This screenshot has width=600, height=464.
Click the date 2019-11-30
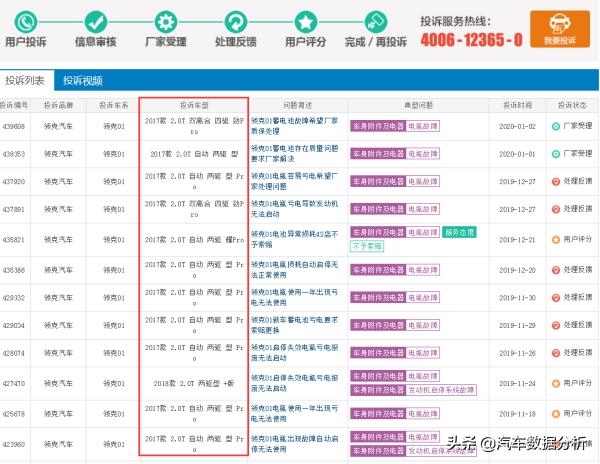click(x=517, y=298)
